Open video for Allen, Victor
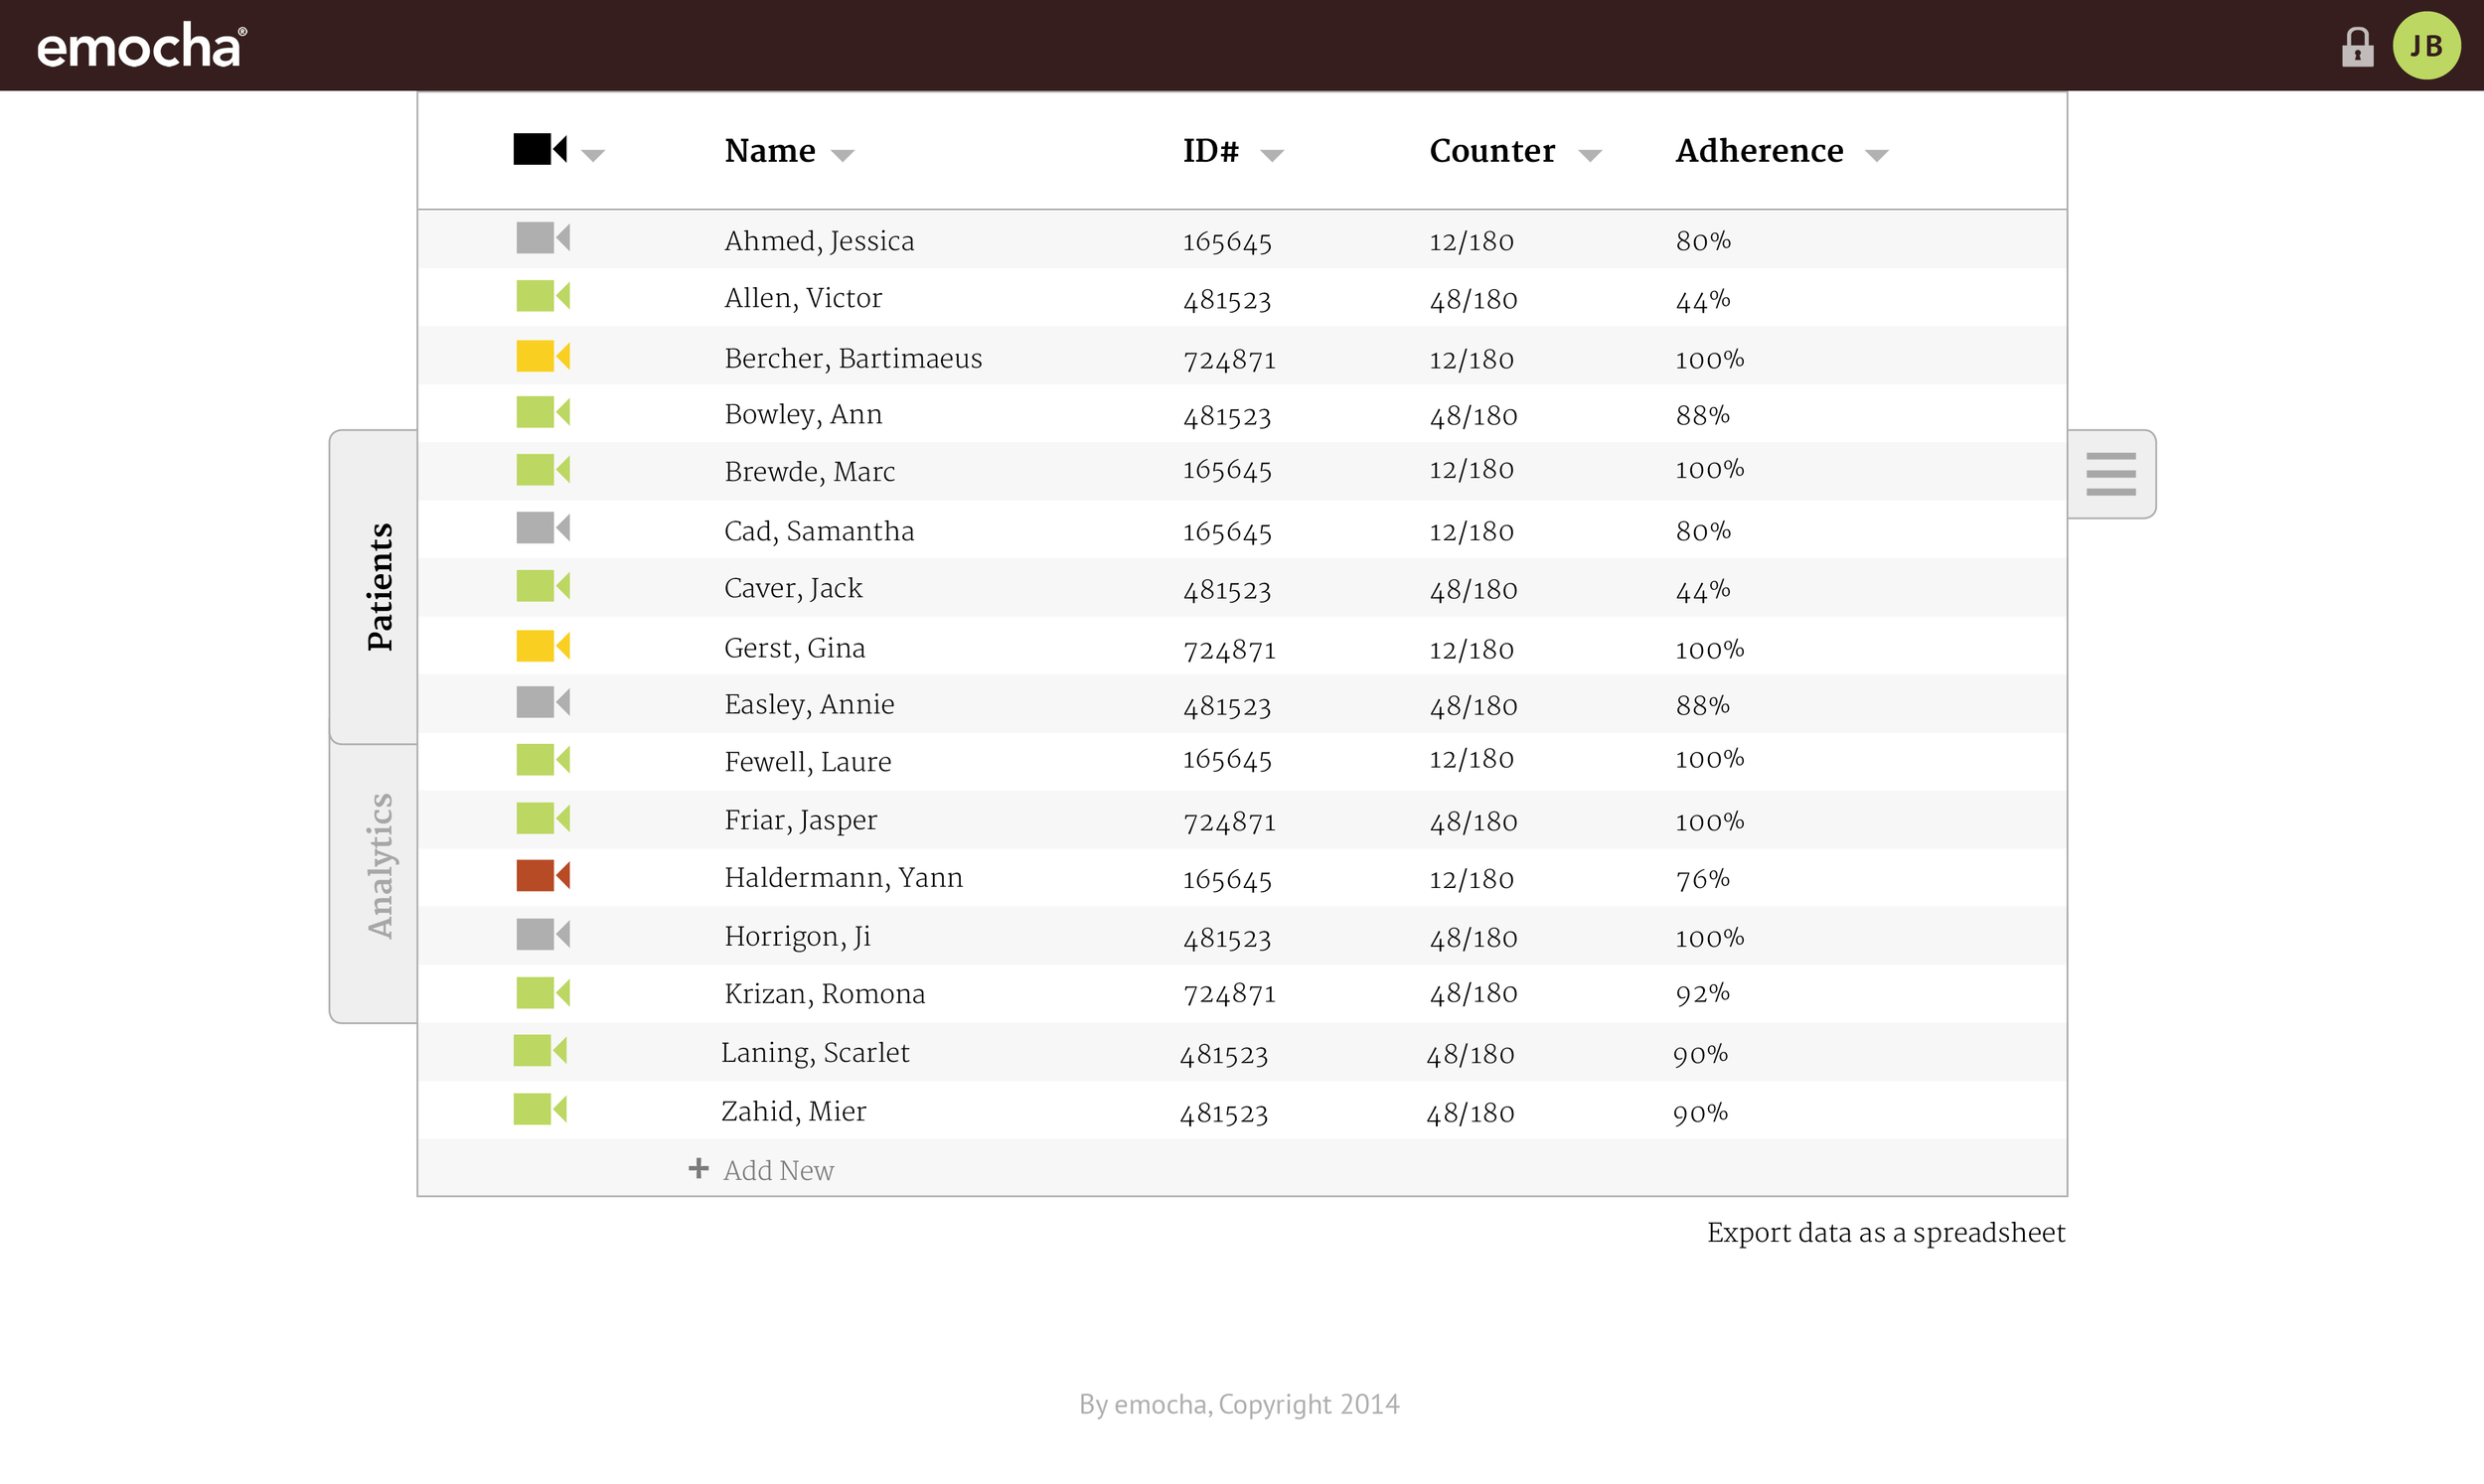The width and height of the screenshot is (2484, 1484). (543, 296)
